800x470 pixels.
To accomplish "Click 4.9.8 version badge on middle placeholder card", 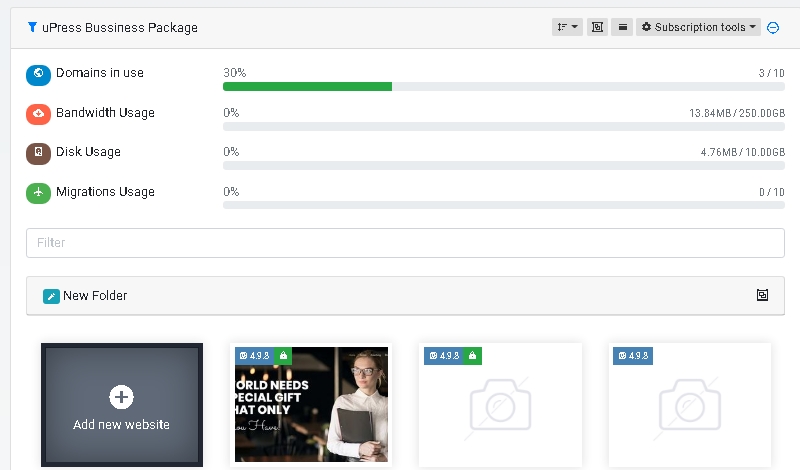I will coord(443,356).
